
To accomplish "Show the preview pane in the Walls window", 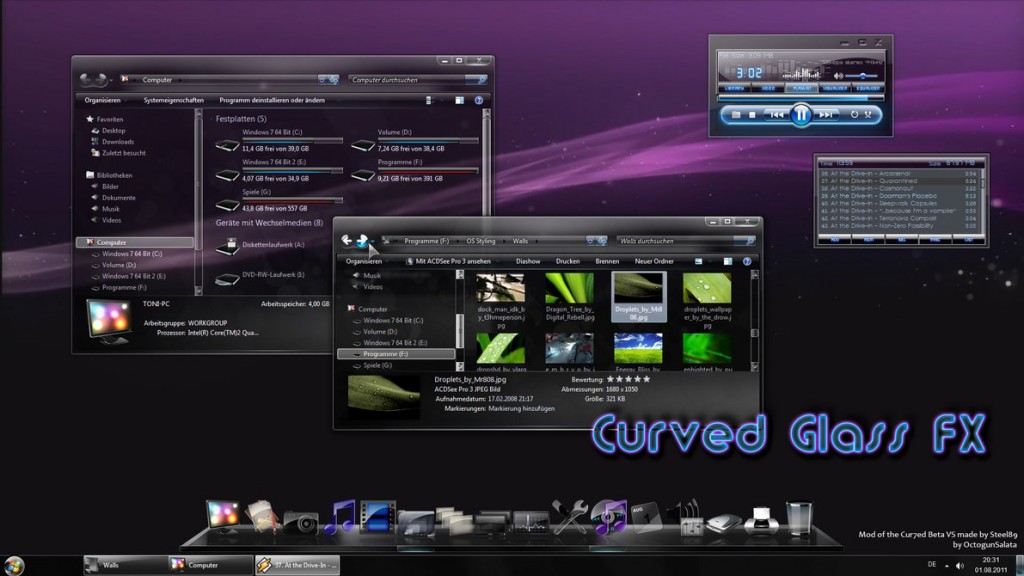I will (x=728, y=261).
